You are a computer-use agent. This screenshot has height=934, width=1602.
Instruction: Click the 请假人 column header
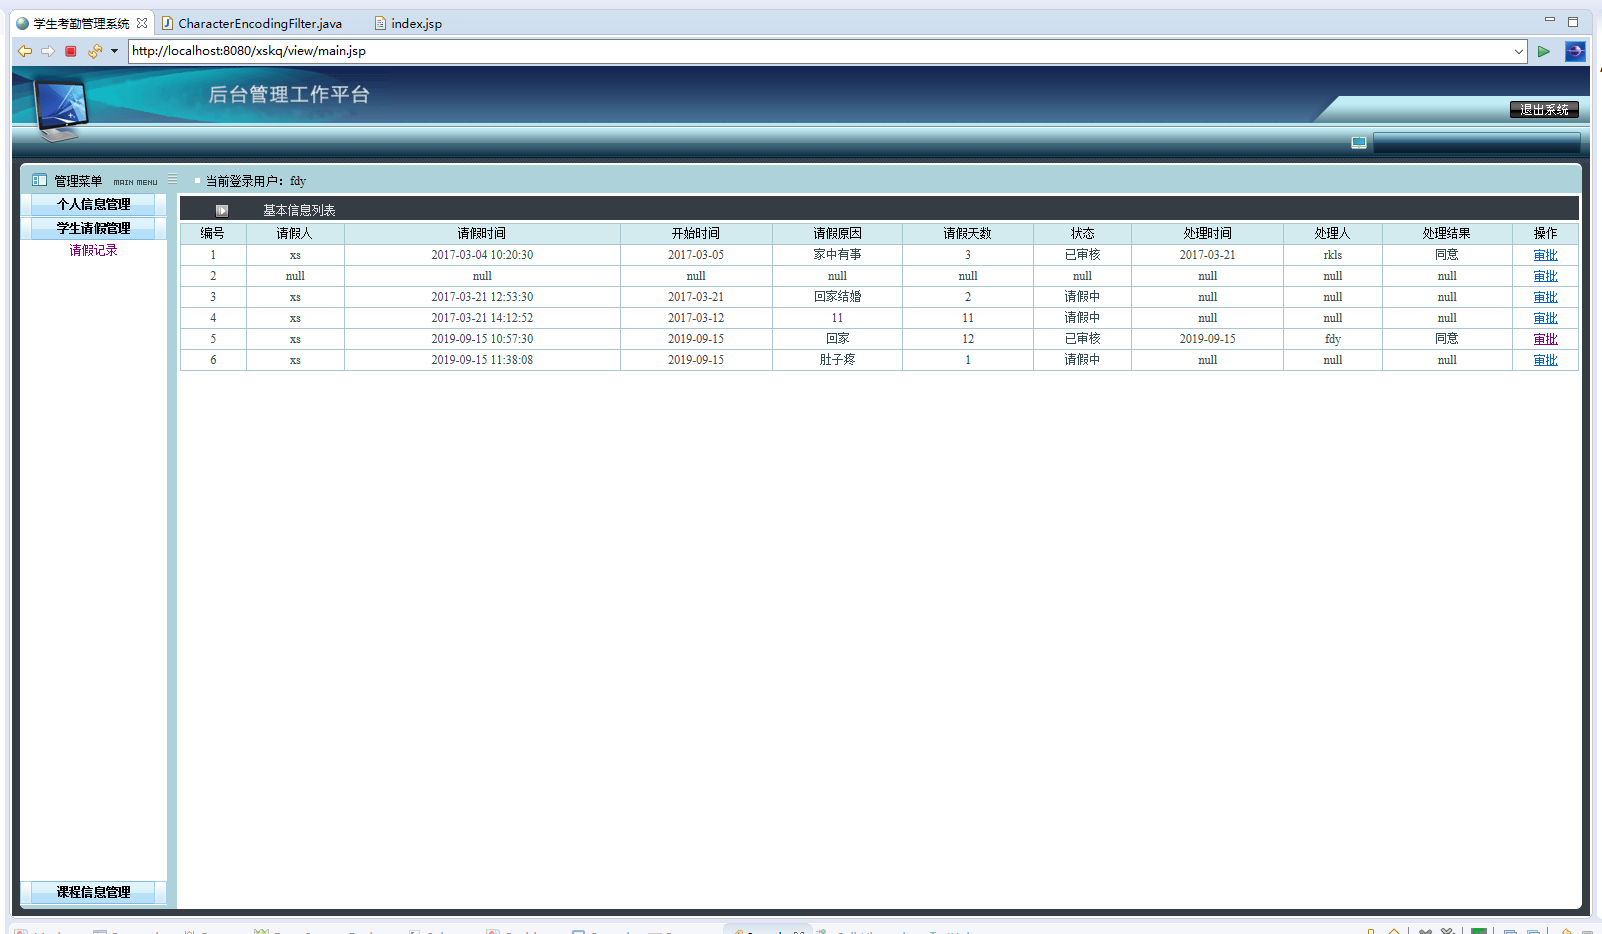[295, 233]
